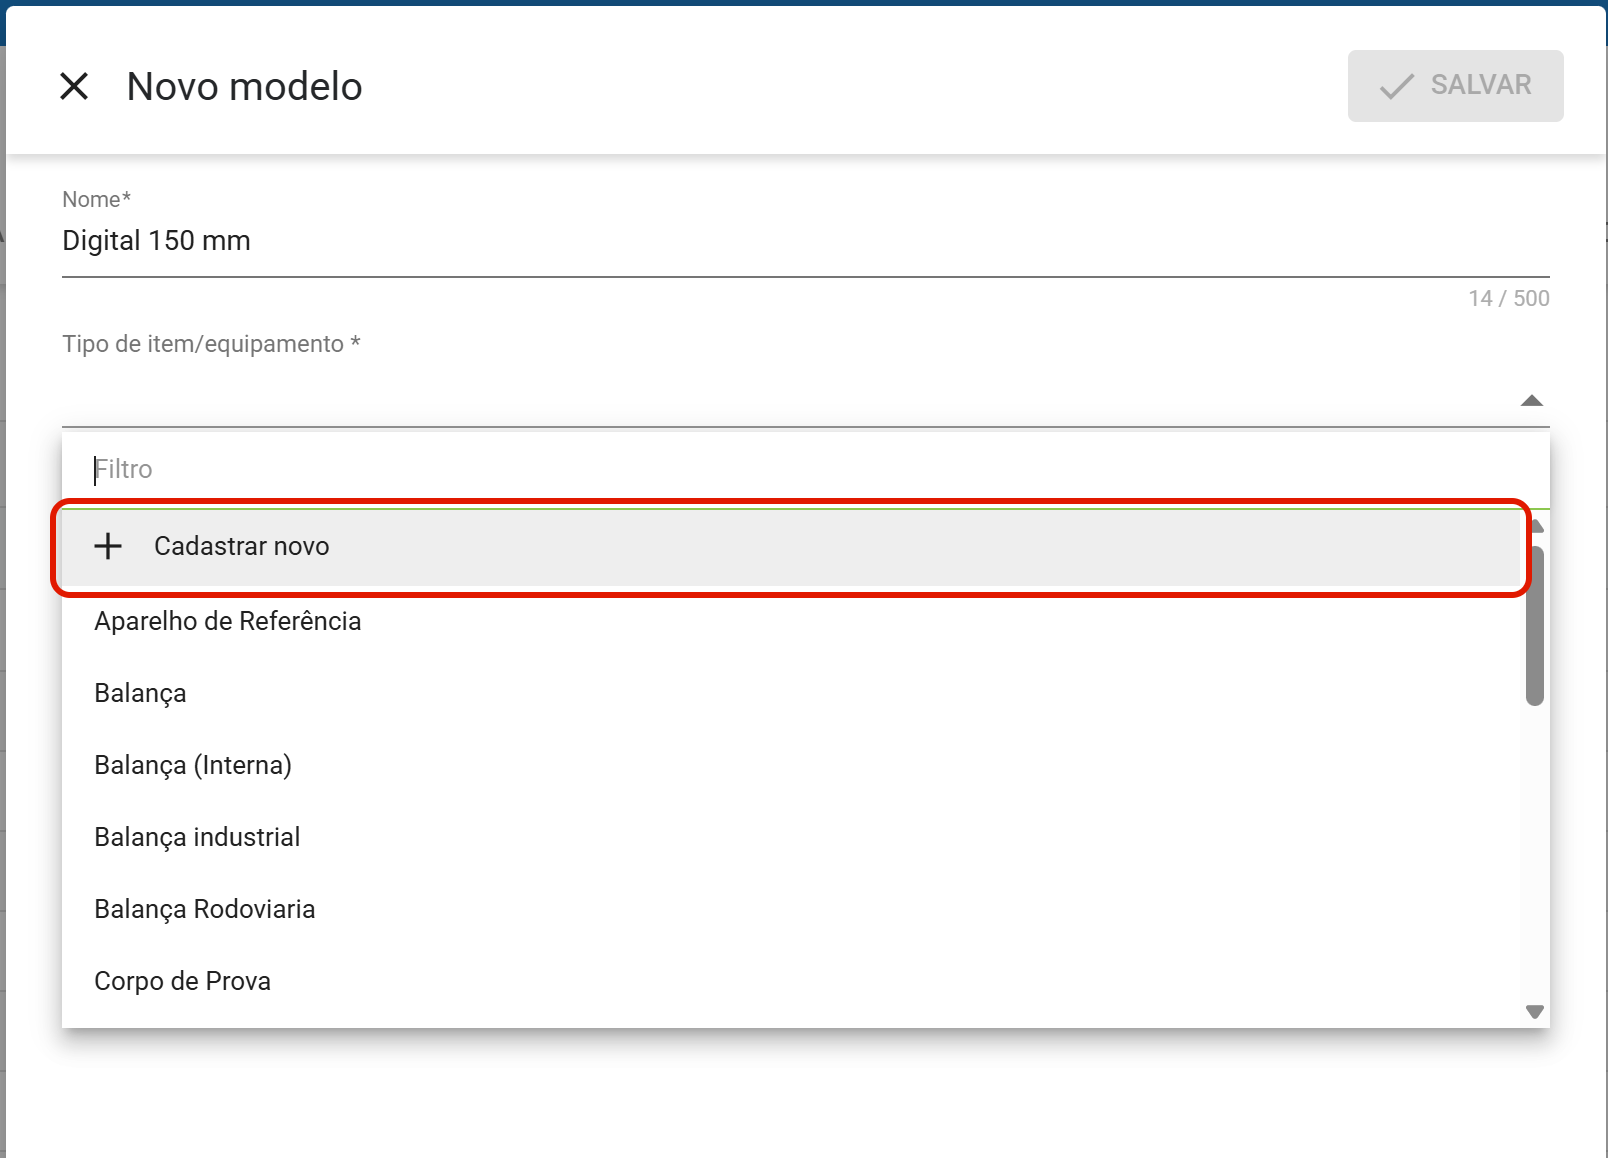Select Balança Rodoviaria
1608x1158 pixels.
click(790, 909)
